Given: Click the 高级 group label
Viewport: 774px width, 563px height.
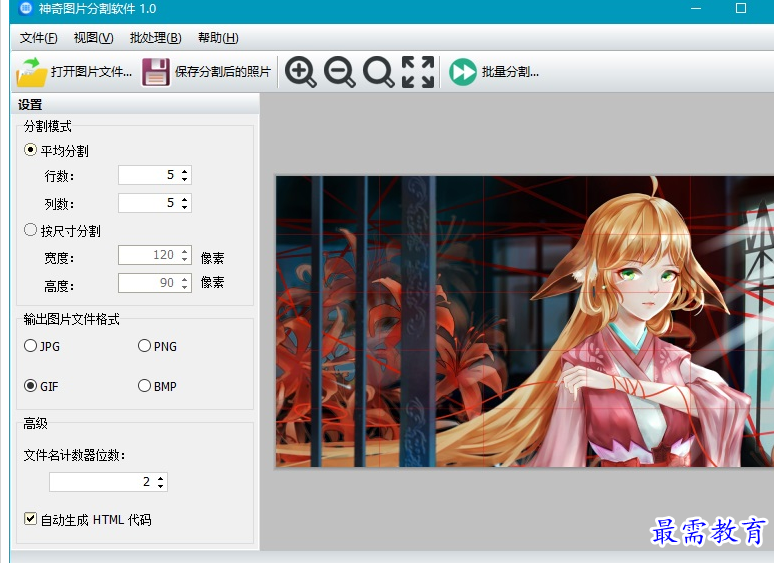Looking at the screenshot, I should pos(36,423).
